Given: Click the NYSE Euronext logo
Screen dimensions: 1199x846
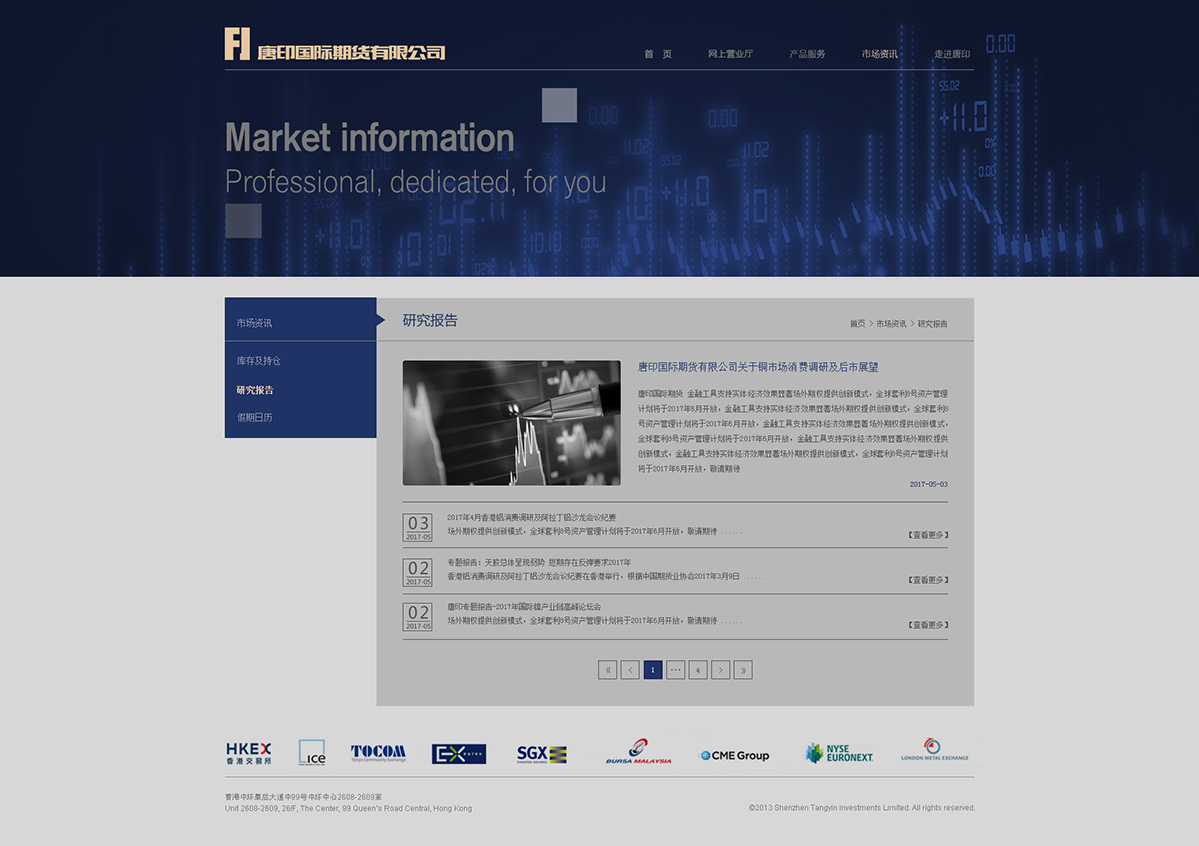Looking at the screenshot, I should tap(839, 754).
